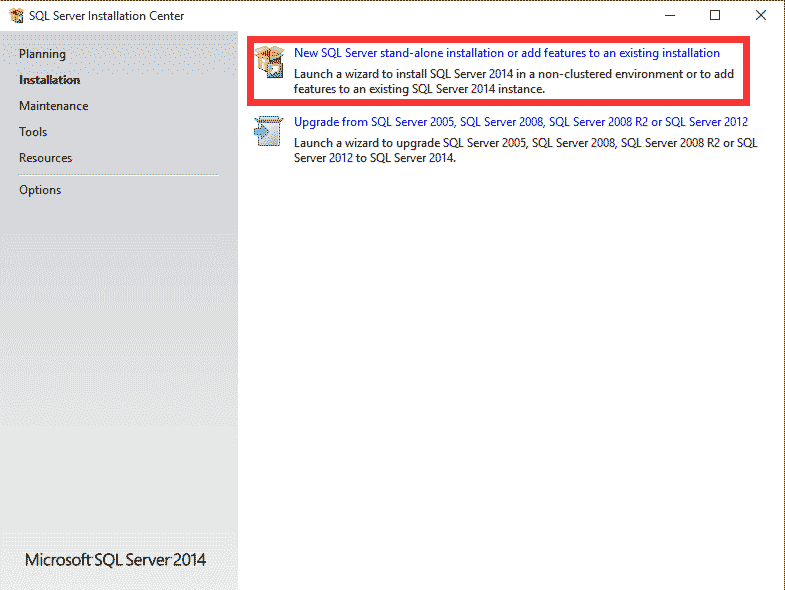Click the title bar application icon
The width and height of the screenshot is (785, 590).
(17, 16)
